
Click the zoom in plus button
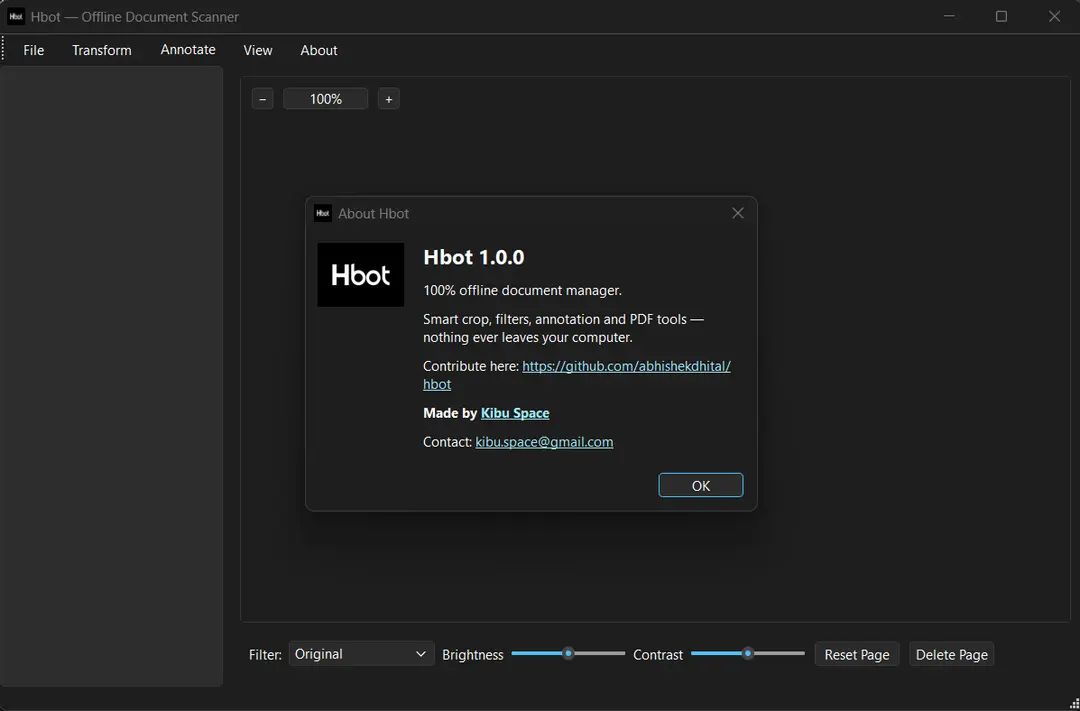point(388,99)
